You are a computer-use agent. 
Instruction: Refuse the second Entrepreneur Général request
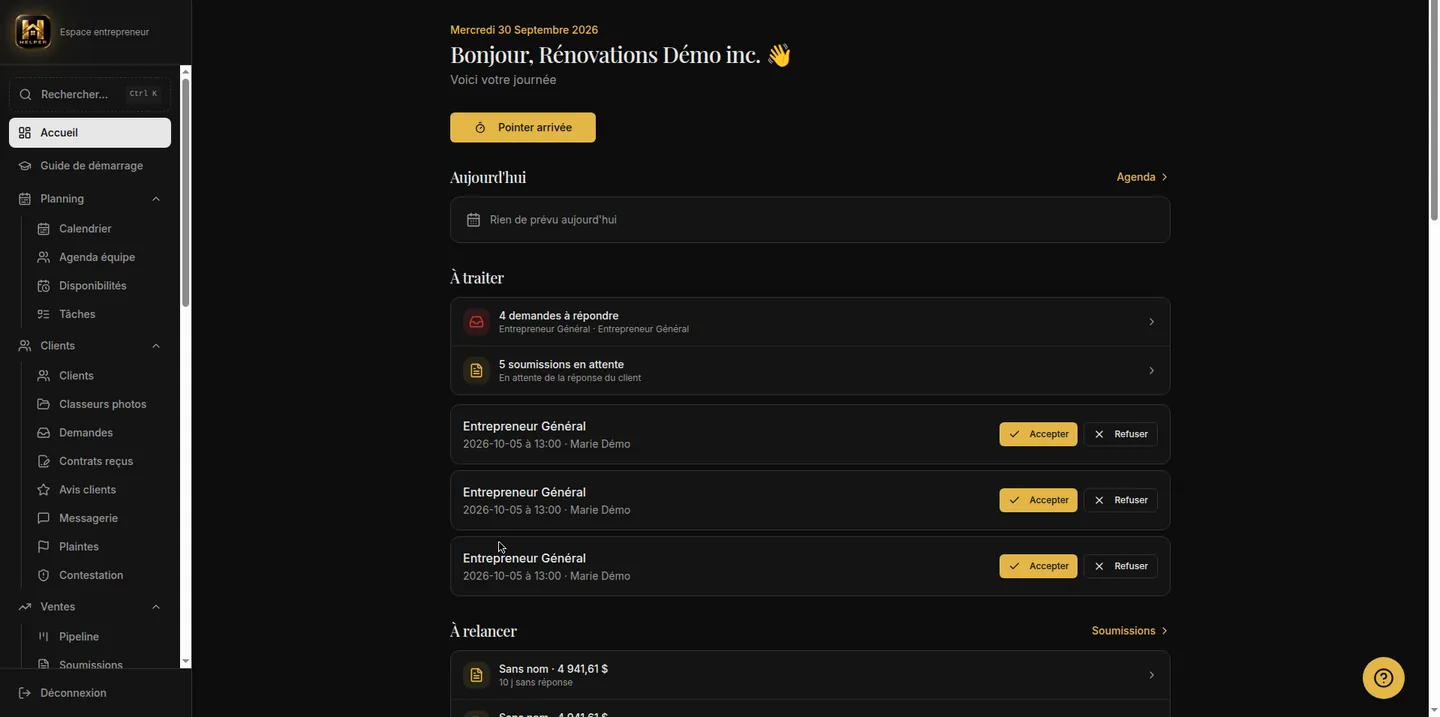[1121, 500]
